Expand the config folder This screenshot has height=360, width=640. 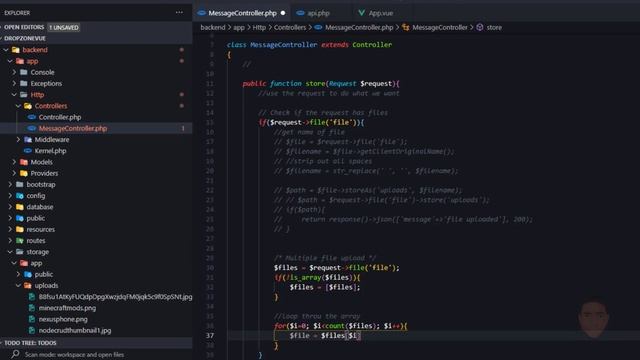tap(10, 196)
